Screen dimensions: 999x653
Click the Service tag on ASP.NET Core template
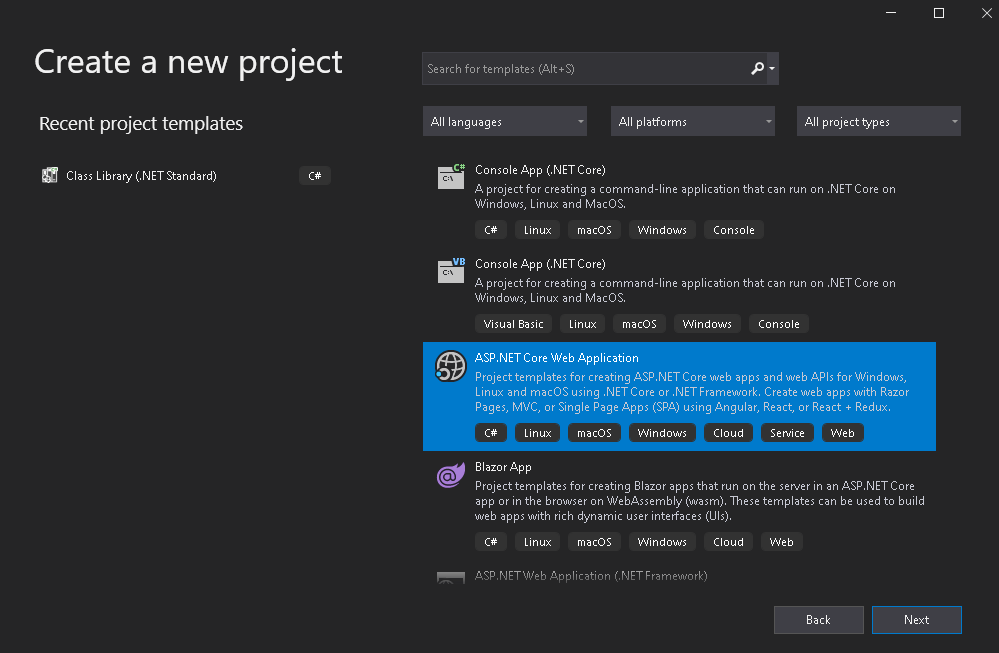click(x=787, y=433)
